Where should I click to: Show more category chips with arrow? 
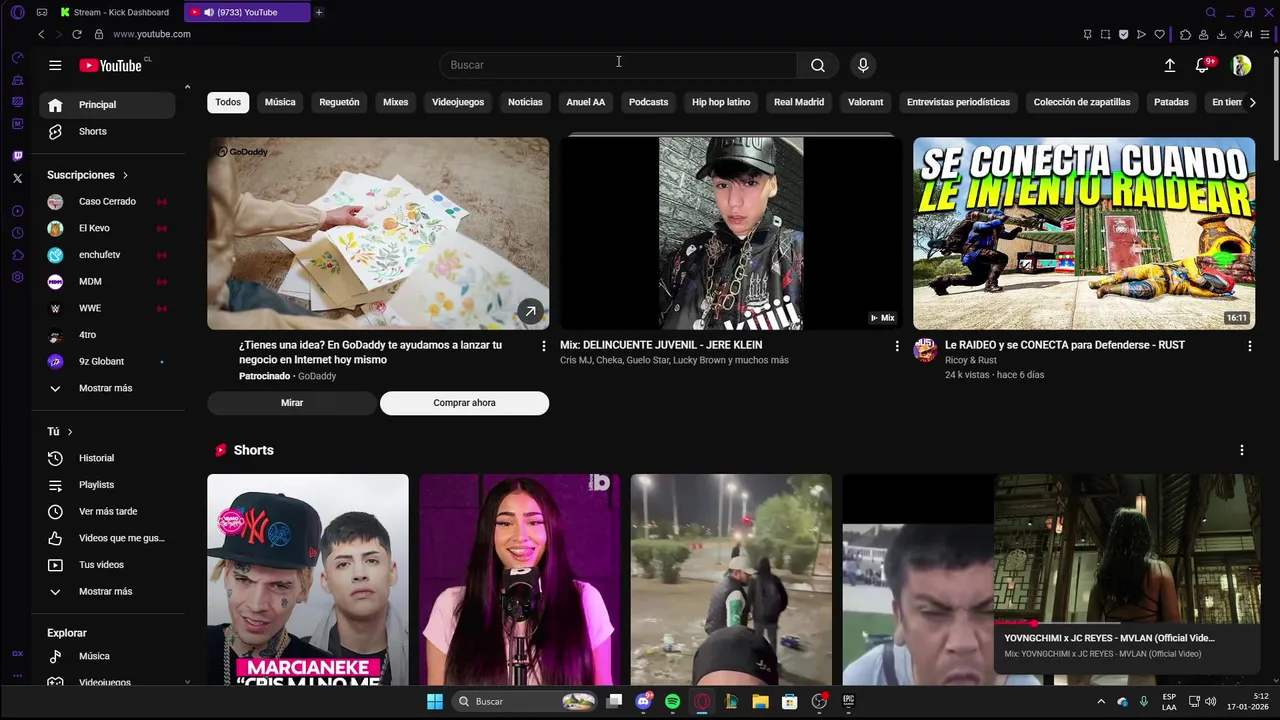tap(1252, 102)
